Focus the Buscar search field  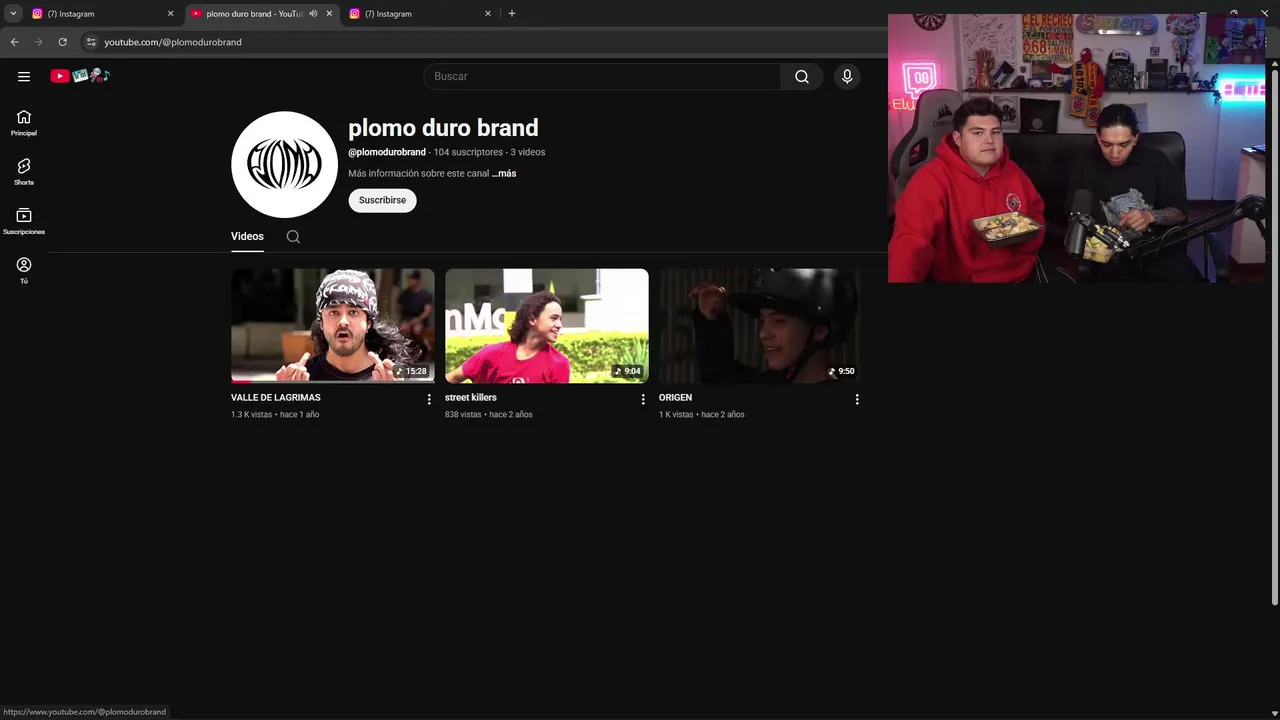[x=603, y=76]
